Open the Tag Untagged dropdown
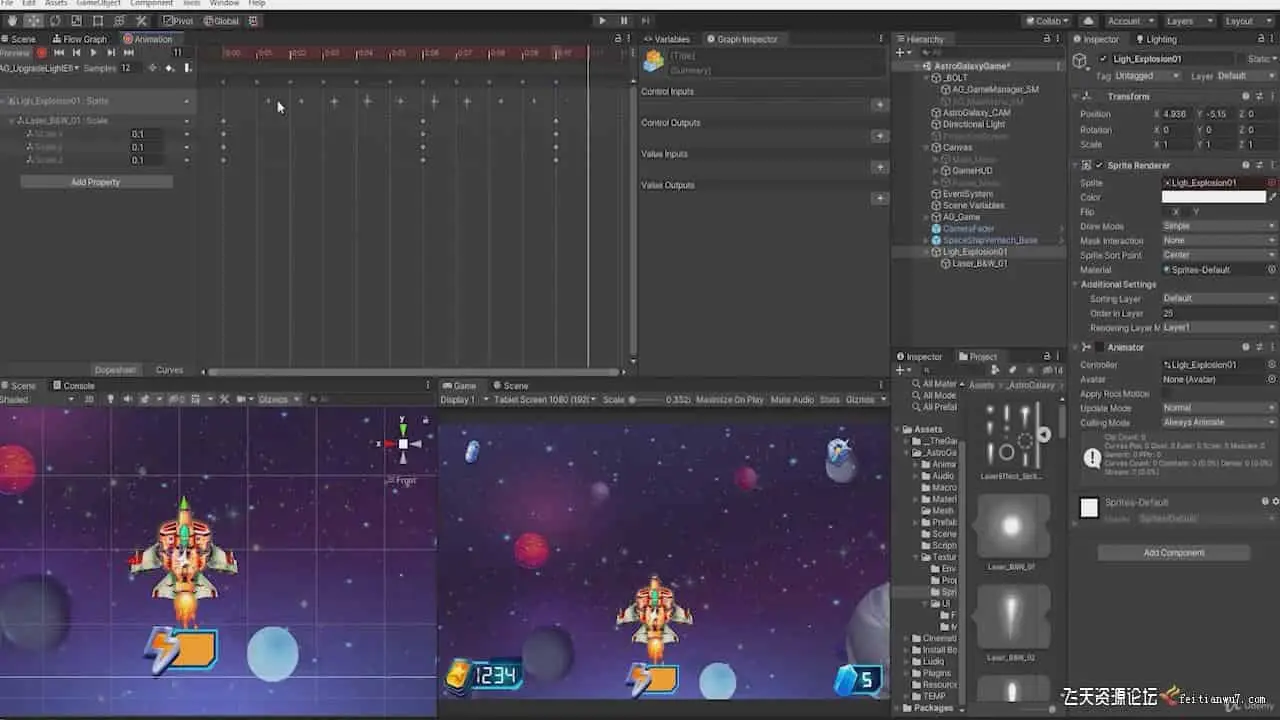This screenshot has height=720, width=1280. (x=1146, y=76)
